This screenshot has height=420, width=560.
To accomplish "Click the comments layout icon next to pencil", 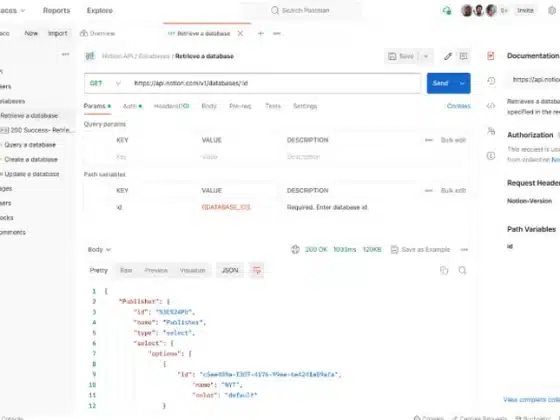I will point(464,56).
